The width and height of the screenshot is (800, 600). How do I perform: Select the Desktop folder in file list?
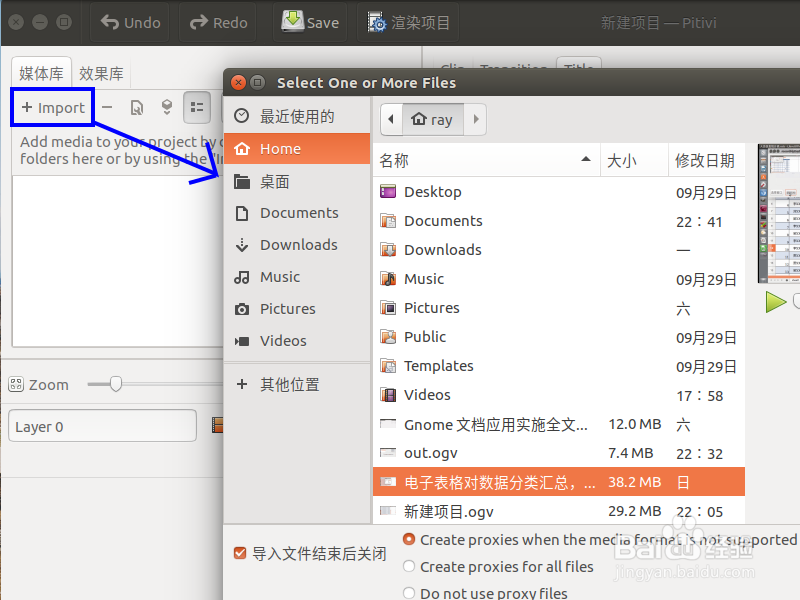click(559, 192)
